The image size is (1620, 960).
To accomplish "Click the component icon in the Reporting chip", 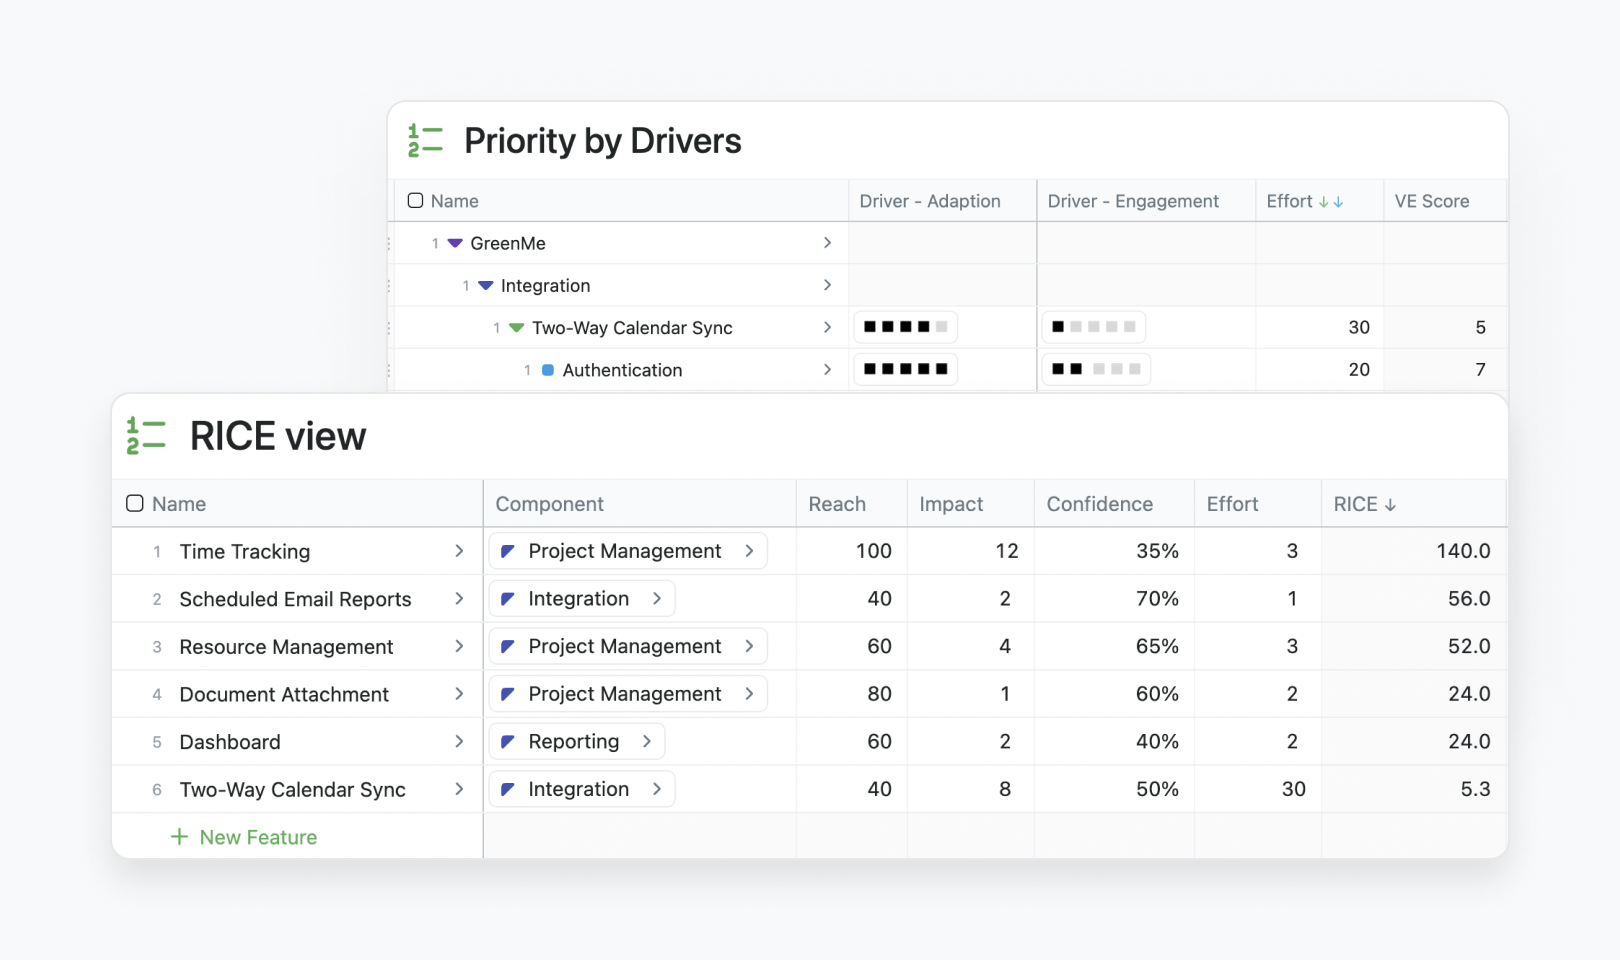I will [x=508, y=742].
